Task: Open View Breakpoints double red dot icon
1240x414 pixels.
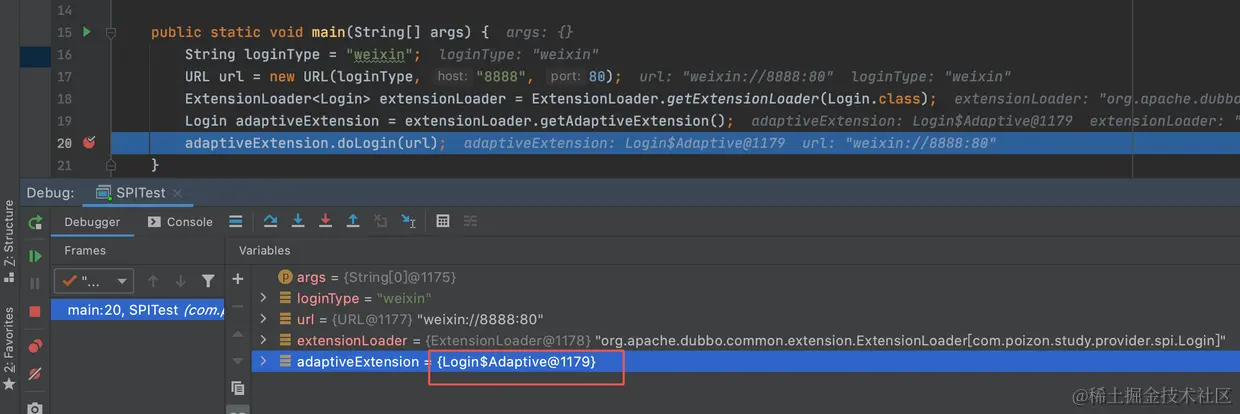Action: [35, 346]
